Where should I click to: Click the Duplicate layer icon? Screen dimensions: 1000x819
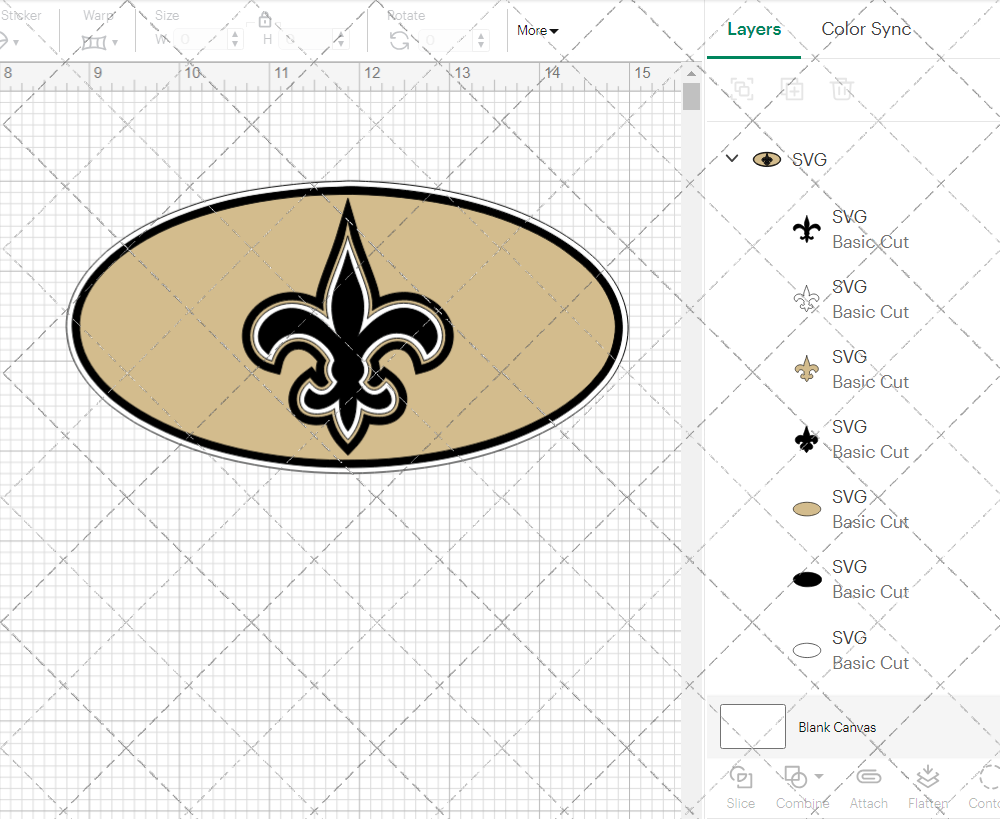pos(792,89)
